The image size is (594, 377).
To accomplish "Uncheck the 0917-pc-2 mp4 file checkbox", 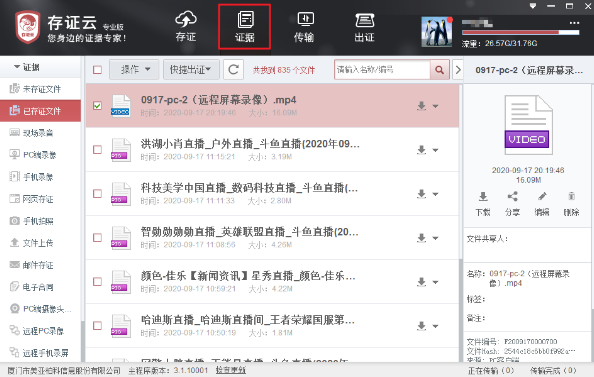I will click(97, 106).
